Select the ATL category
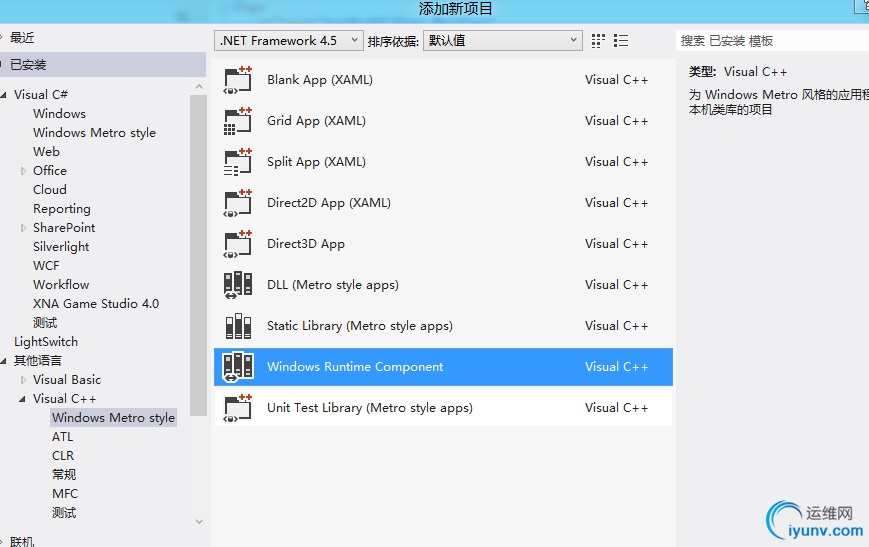The height and width of the screenshot is (547, 869). [63, 437]
